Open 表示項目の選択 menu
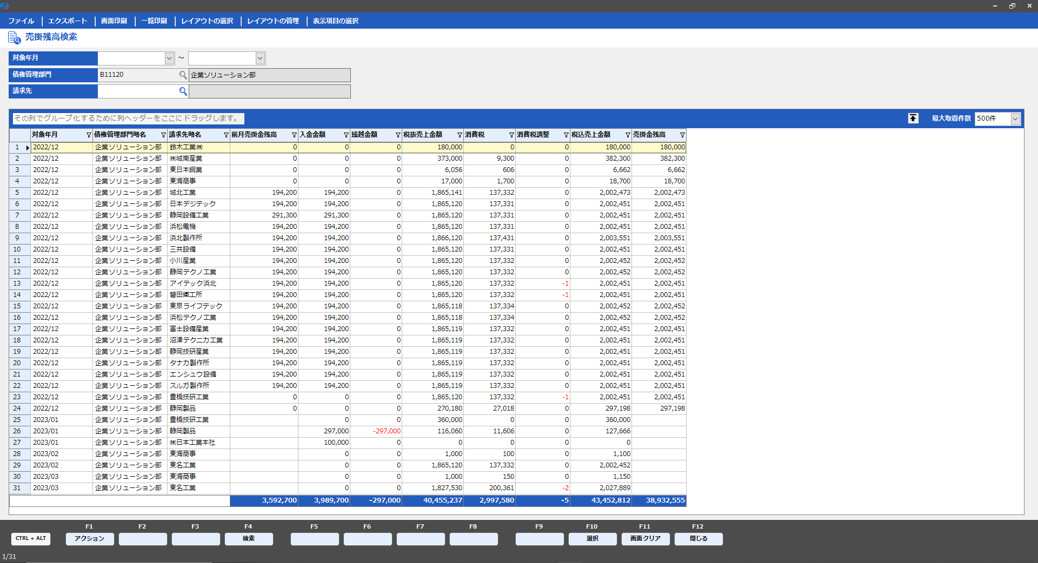This screenshot has width=1038, height=563. (x=336, y=21)
